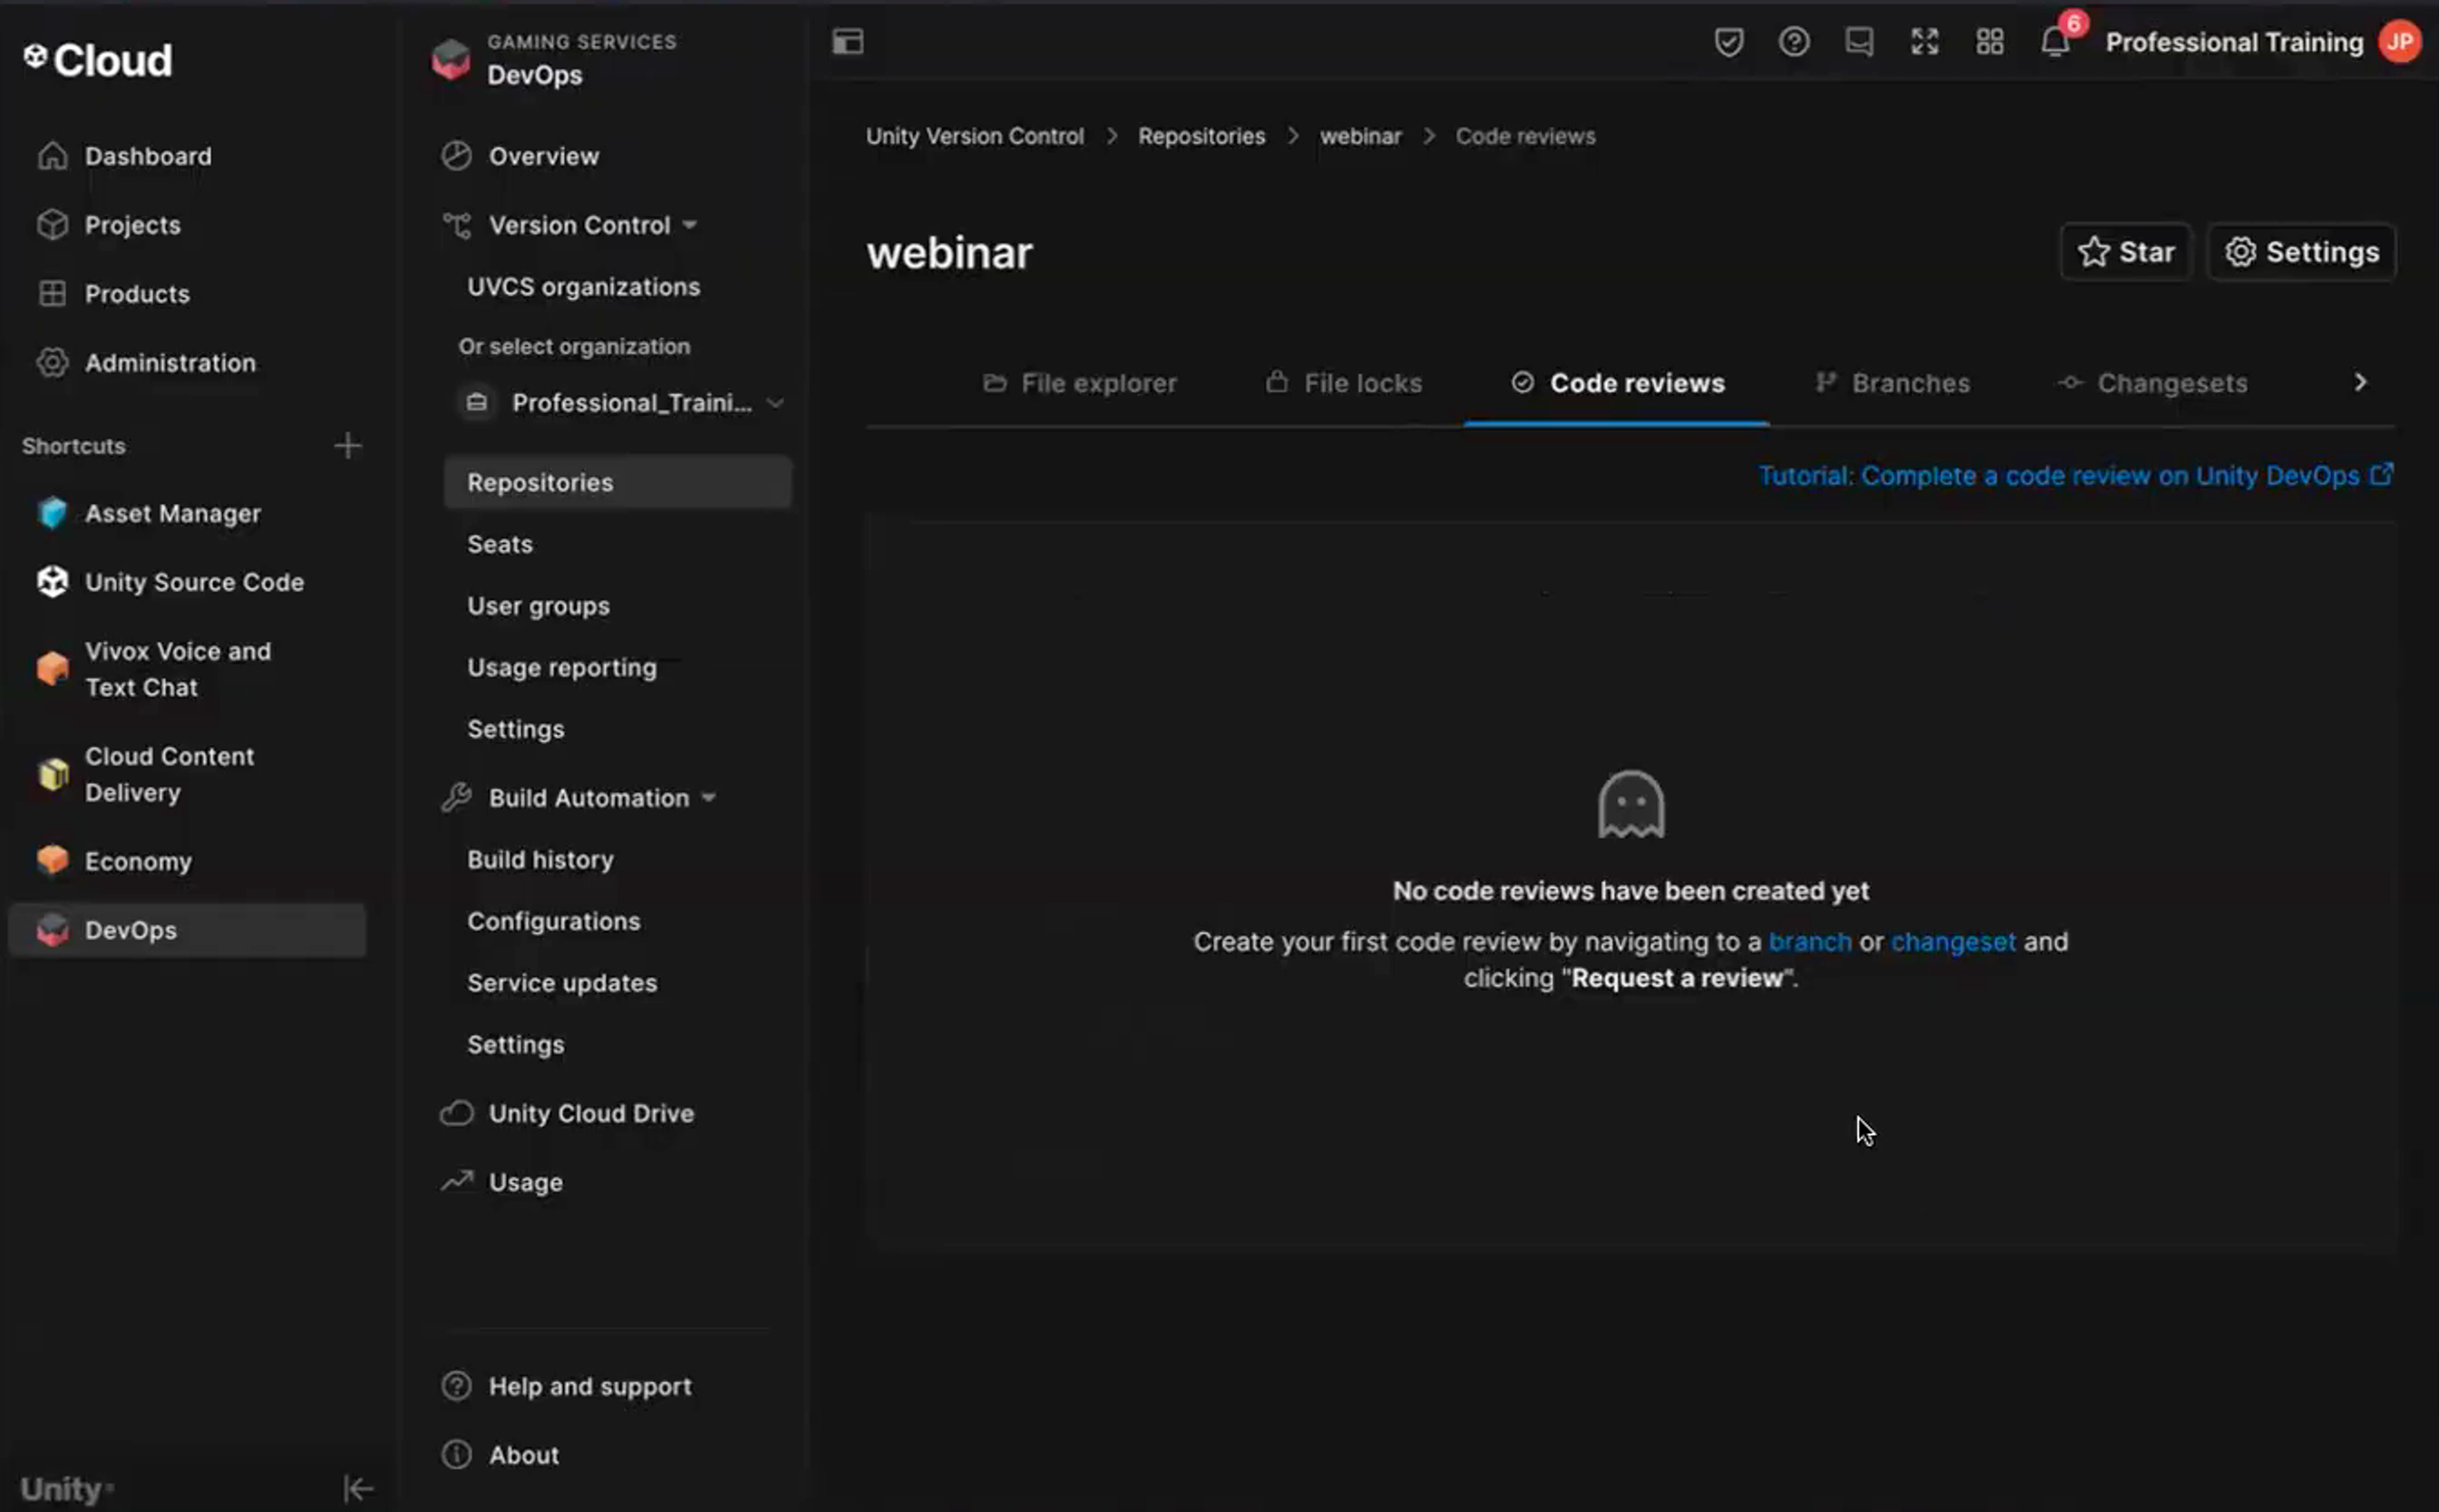Follow the changeset link in empty state
Viewport: 2439px width, 1512px height.
click(1953, 942)
